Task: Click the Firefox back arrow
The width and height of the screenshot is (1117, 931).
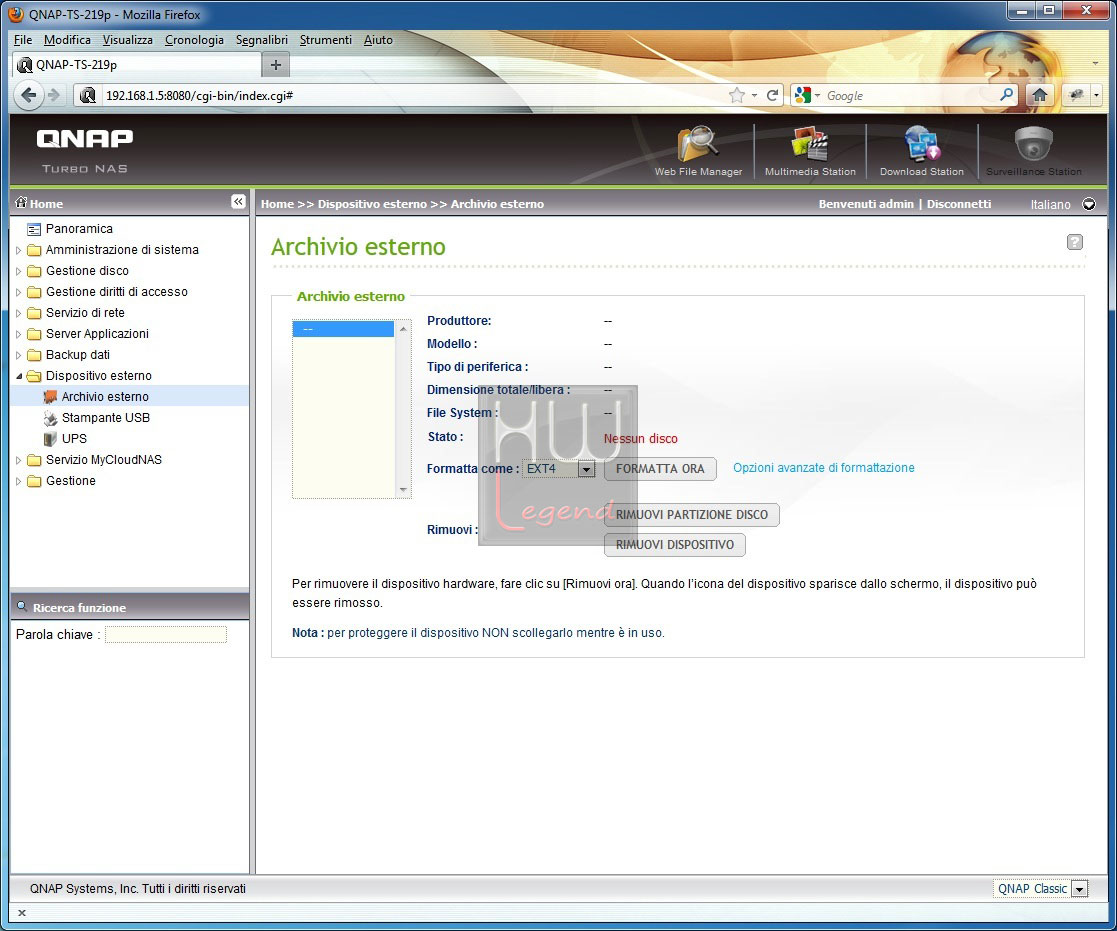Action: [x=28, y=95]
